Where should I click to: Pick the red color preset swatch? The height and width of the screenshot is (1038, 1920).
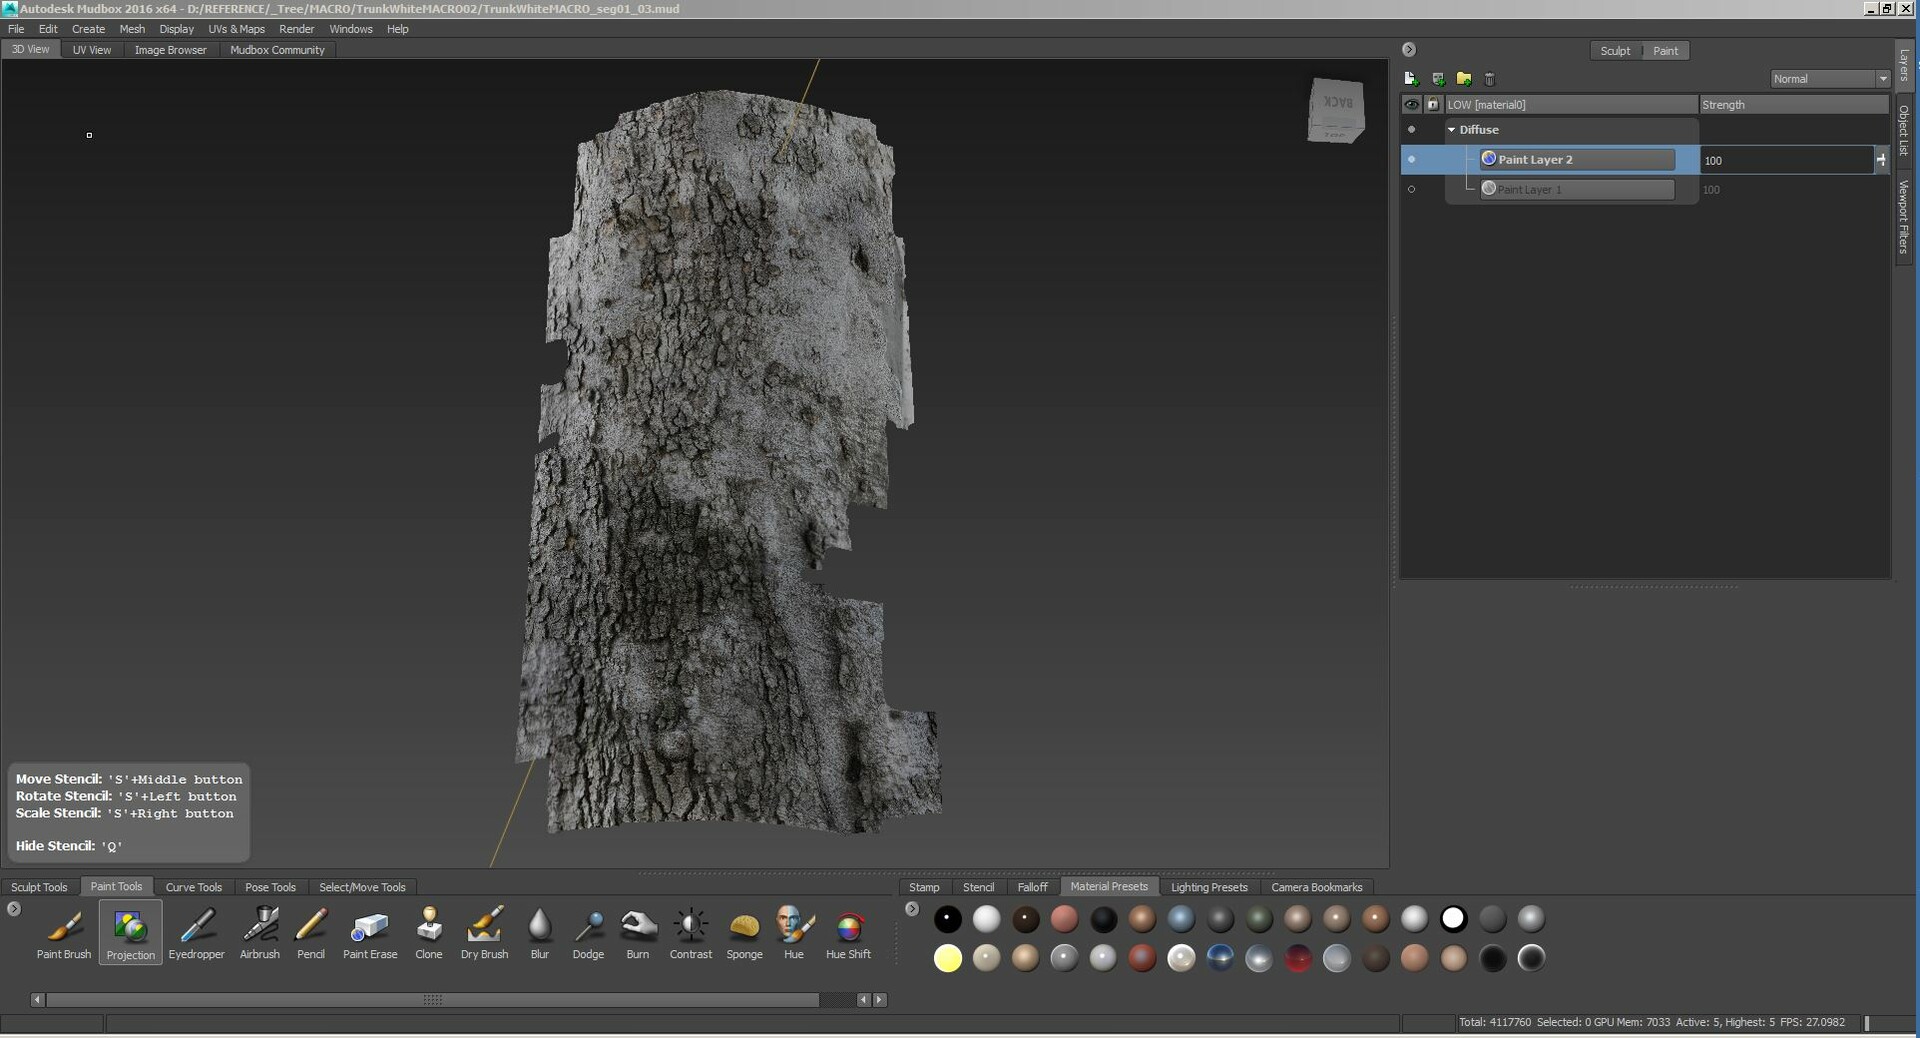(x=1299, y=958)
